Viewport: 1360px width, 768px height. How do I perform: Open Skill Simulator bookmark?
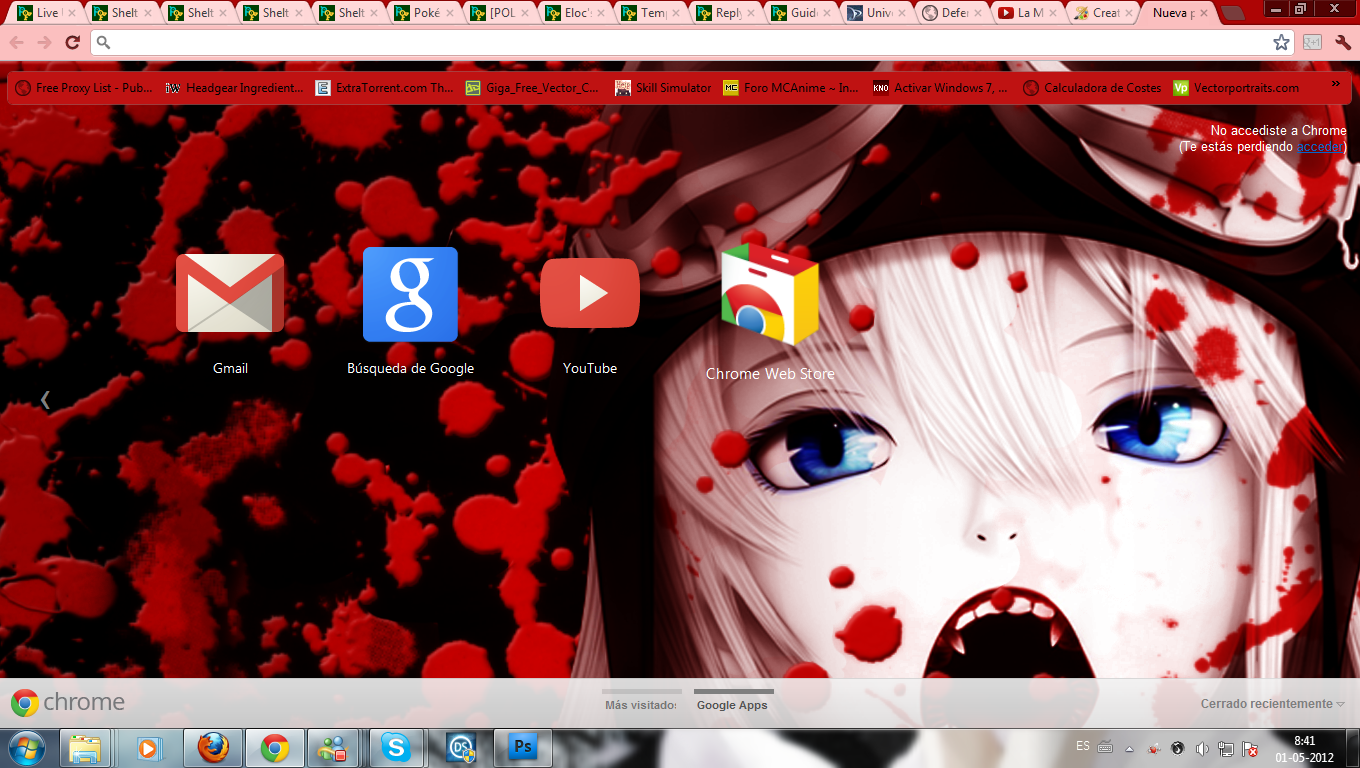(664, 88)
